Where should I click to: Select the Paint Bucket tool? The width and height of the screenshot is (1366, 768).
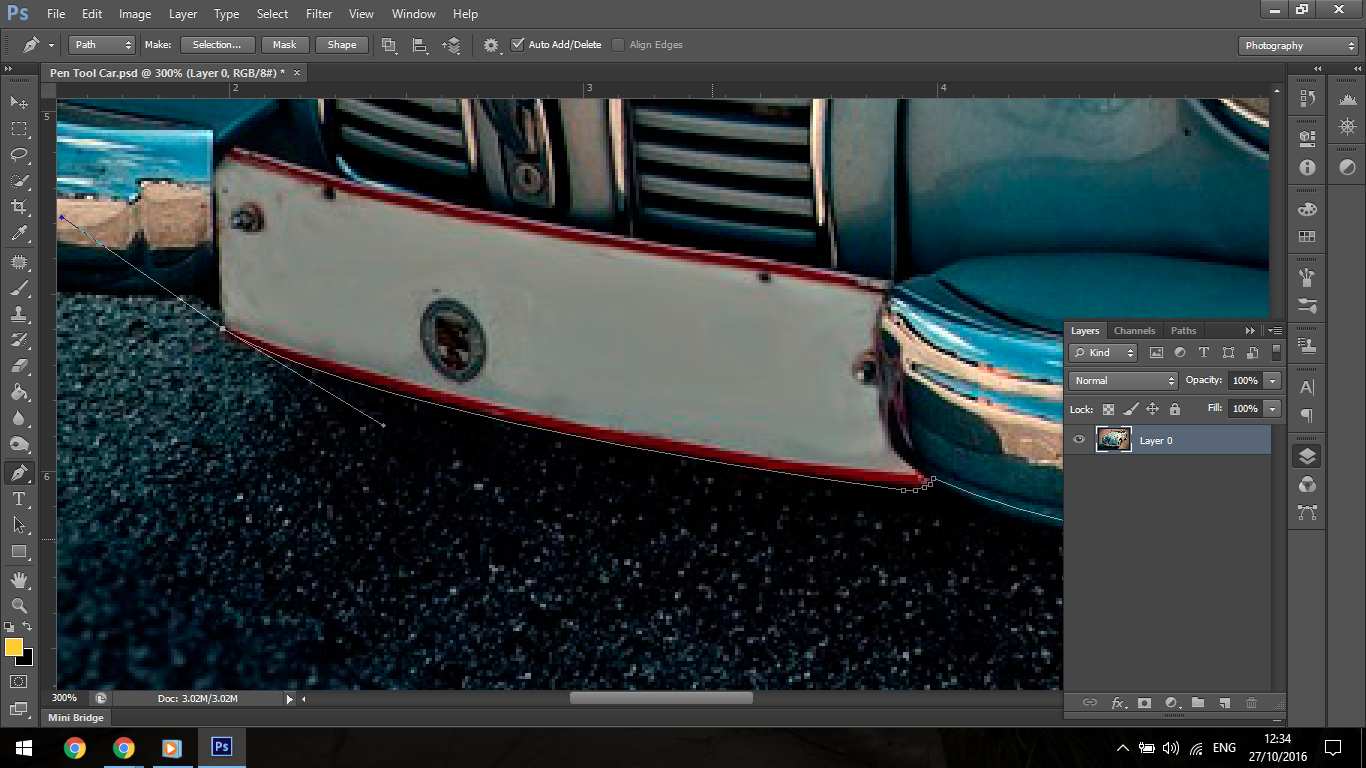tap(19, 392)
